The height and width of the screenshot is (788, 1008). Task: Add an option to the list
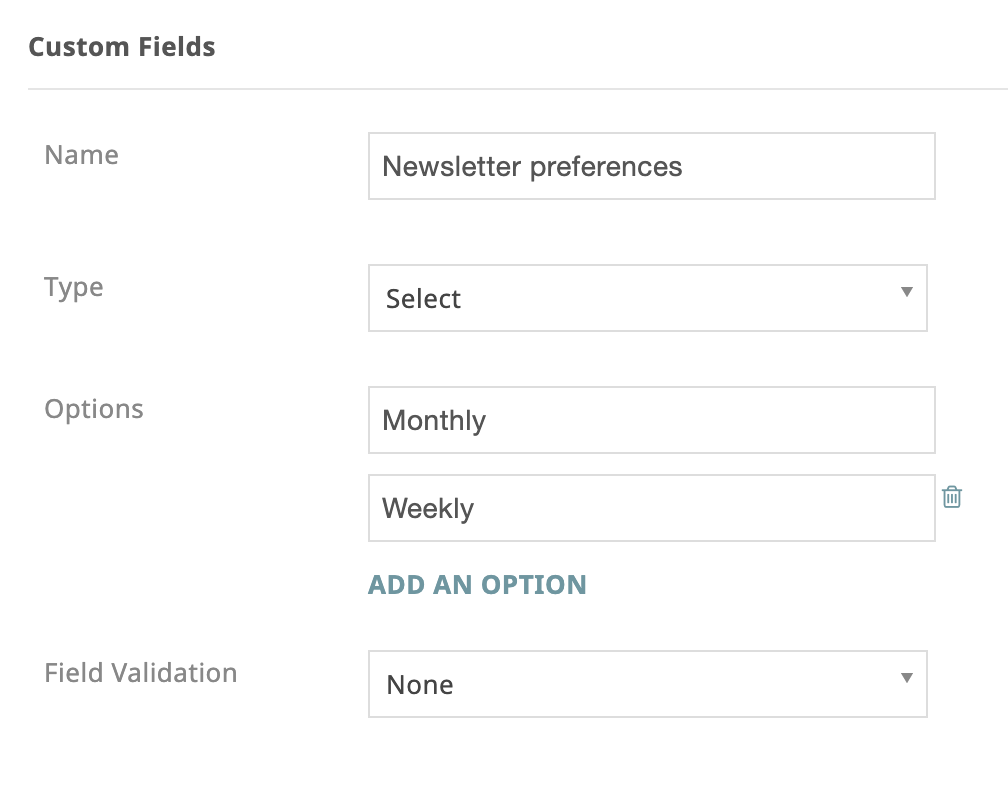(x=477, y=585)
